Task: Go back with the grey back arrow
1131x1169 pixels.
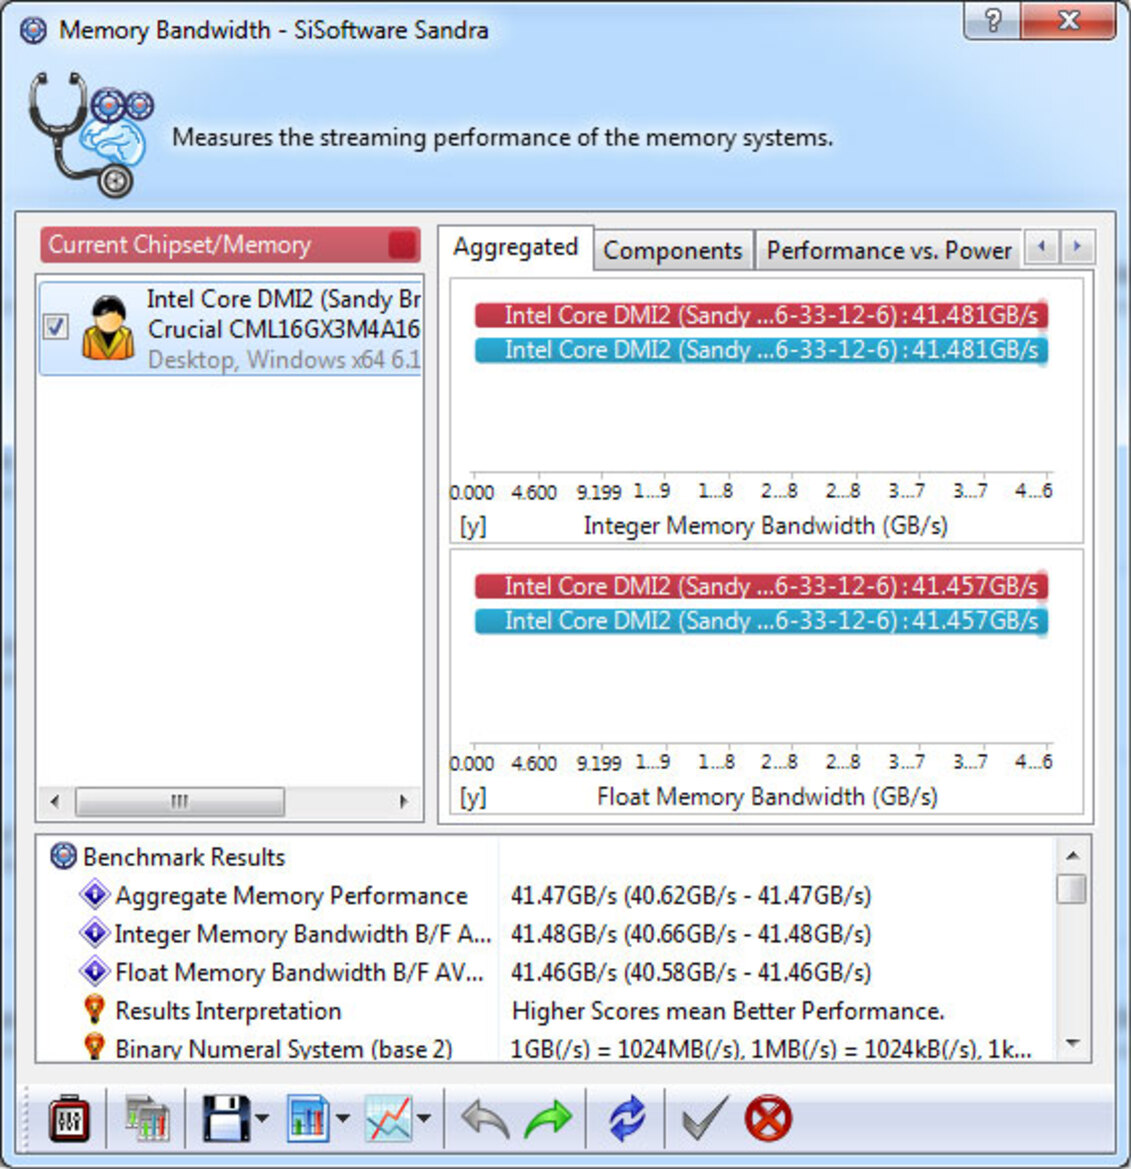Action: pos(485,1119)
